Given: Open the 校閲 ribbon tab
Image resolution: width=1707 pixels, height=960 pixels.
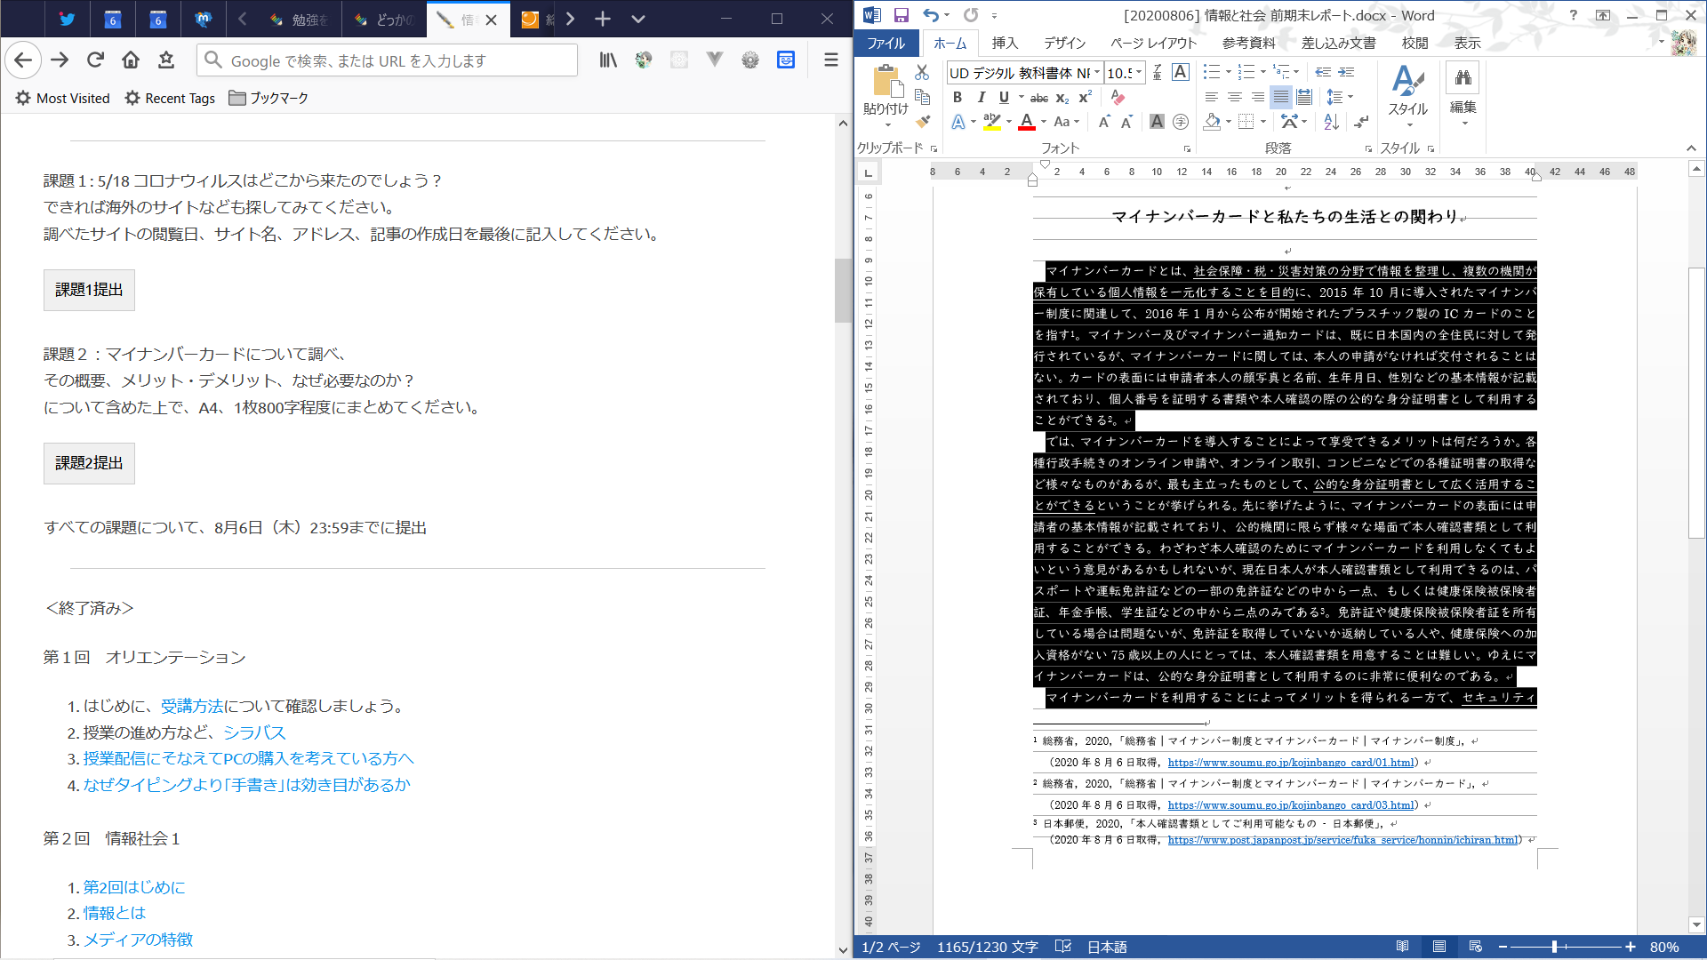Looking at the screenshot, I should (x=1414, y=43).
